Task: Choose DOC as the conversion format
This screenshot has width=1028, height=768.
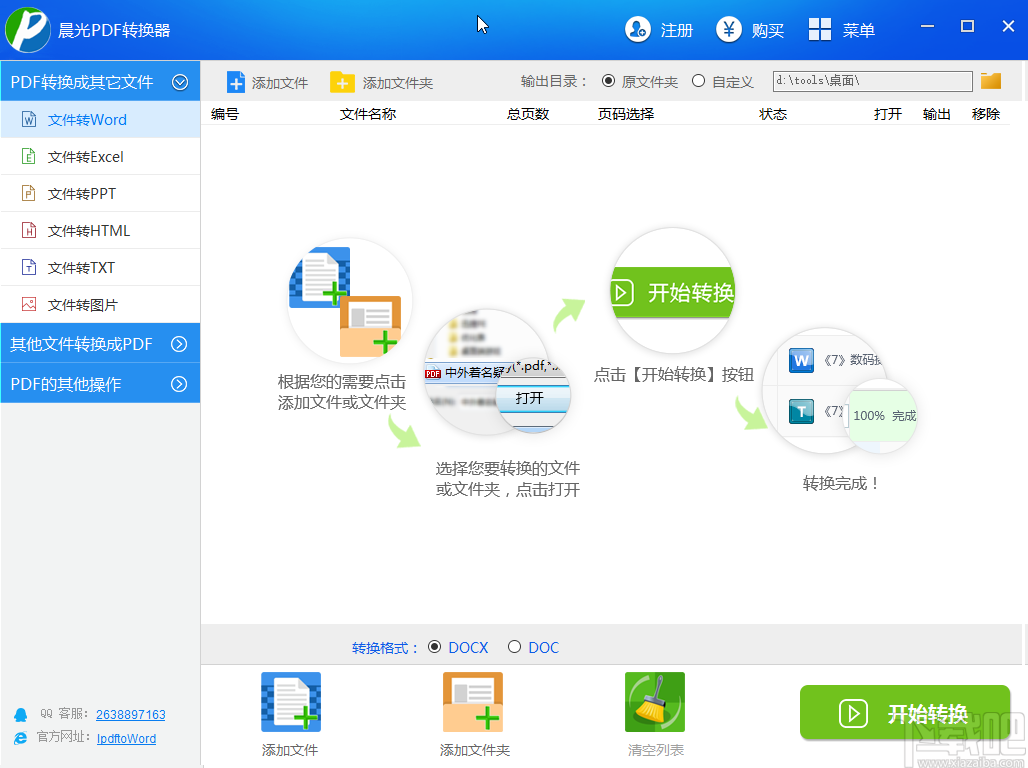Action: (515, 647)
